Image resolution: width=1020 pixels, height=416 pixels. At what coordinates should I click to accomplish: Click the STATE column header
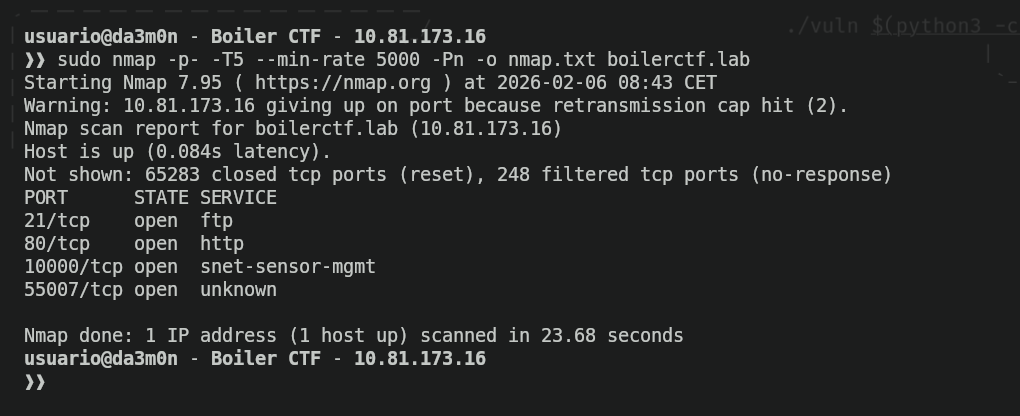[x=161, y=198]
